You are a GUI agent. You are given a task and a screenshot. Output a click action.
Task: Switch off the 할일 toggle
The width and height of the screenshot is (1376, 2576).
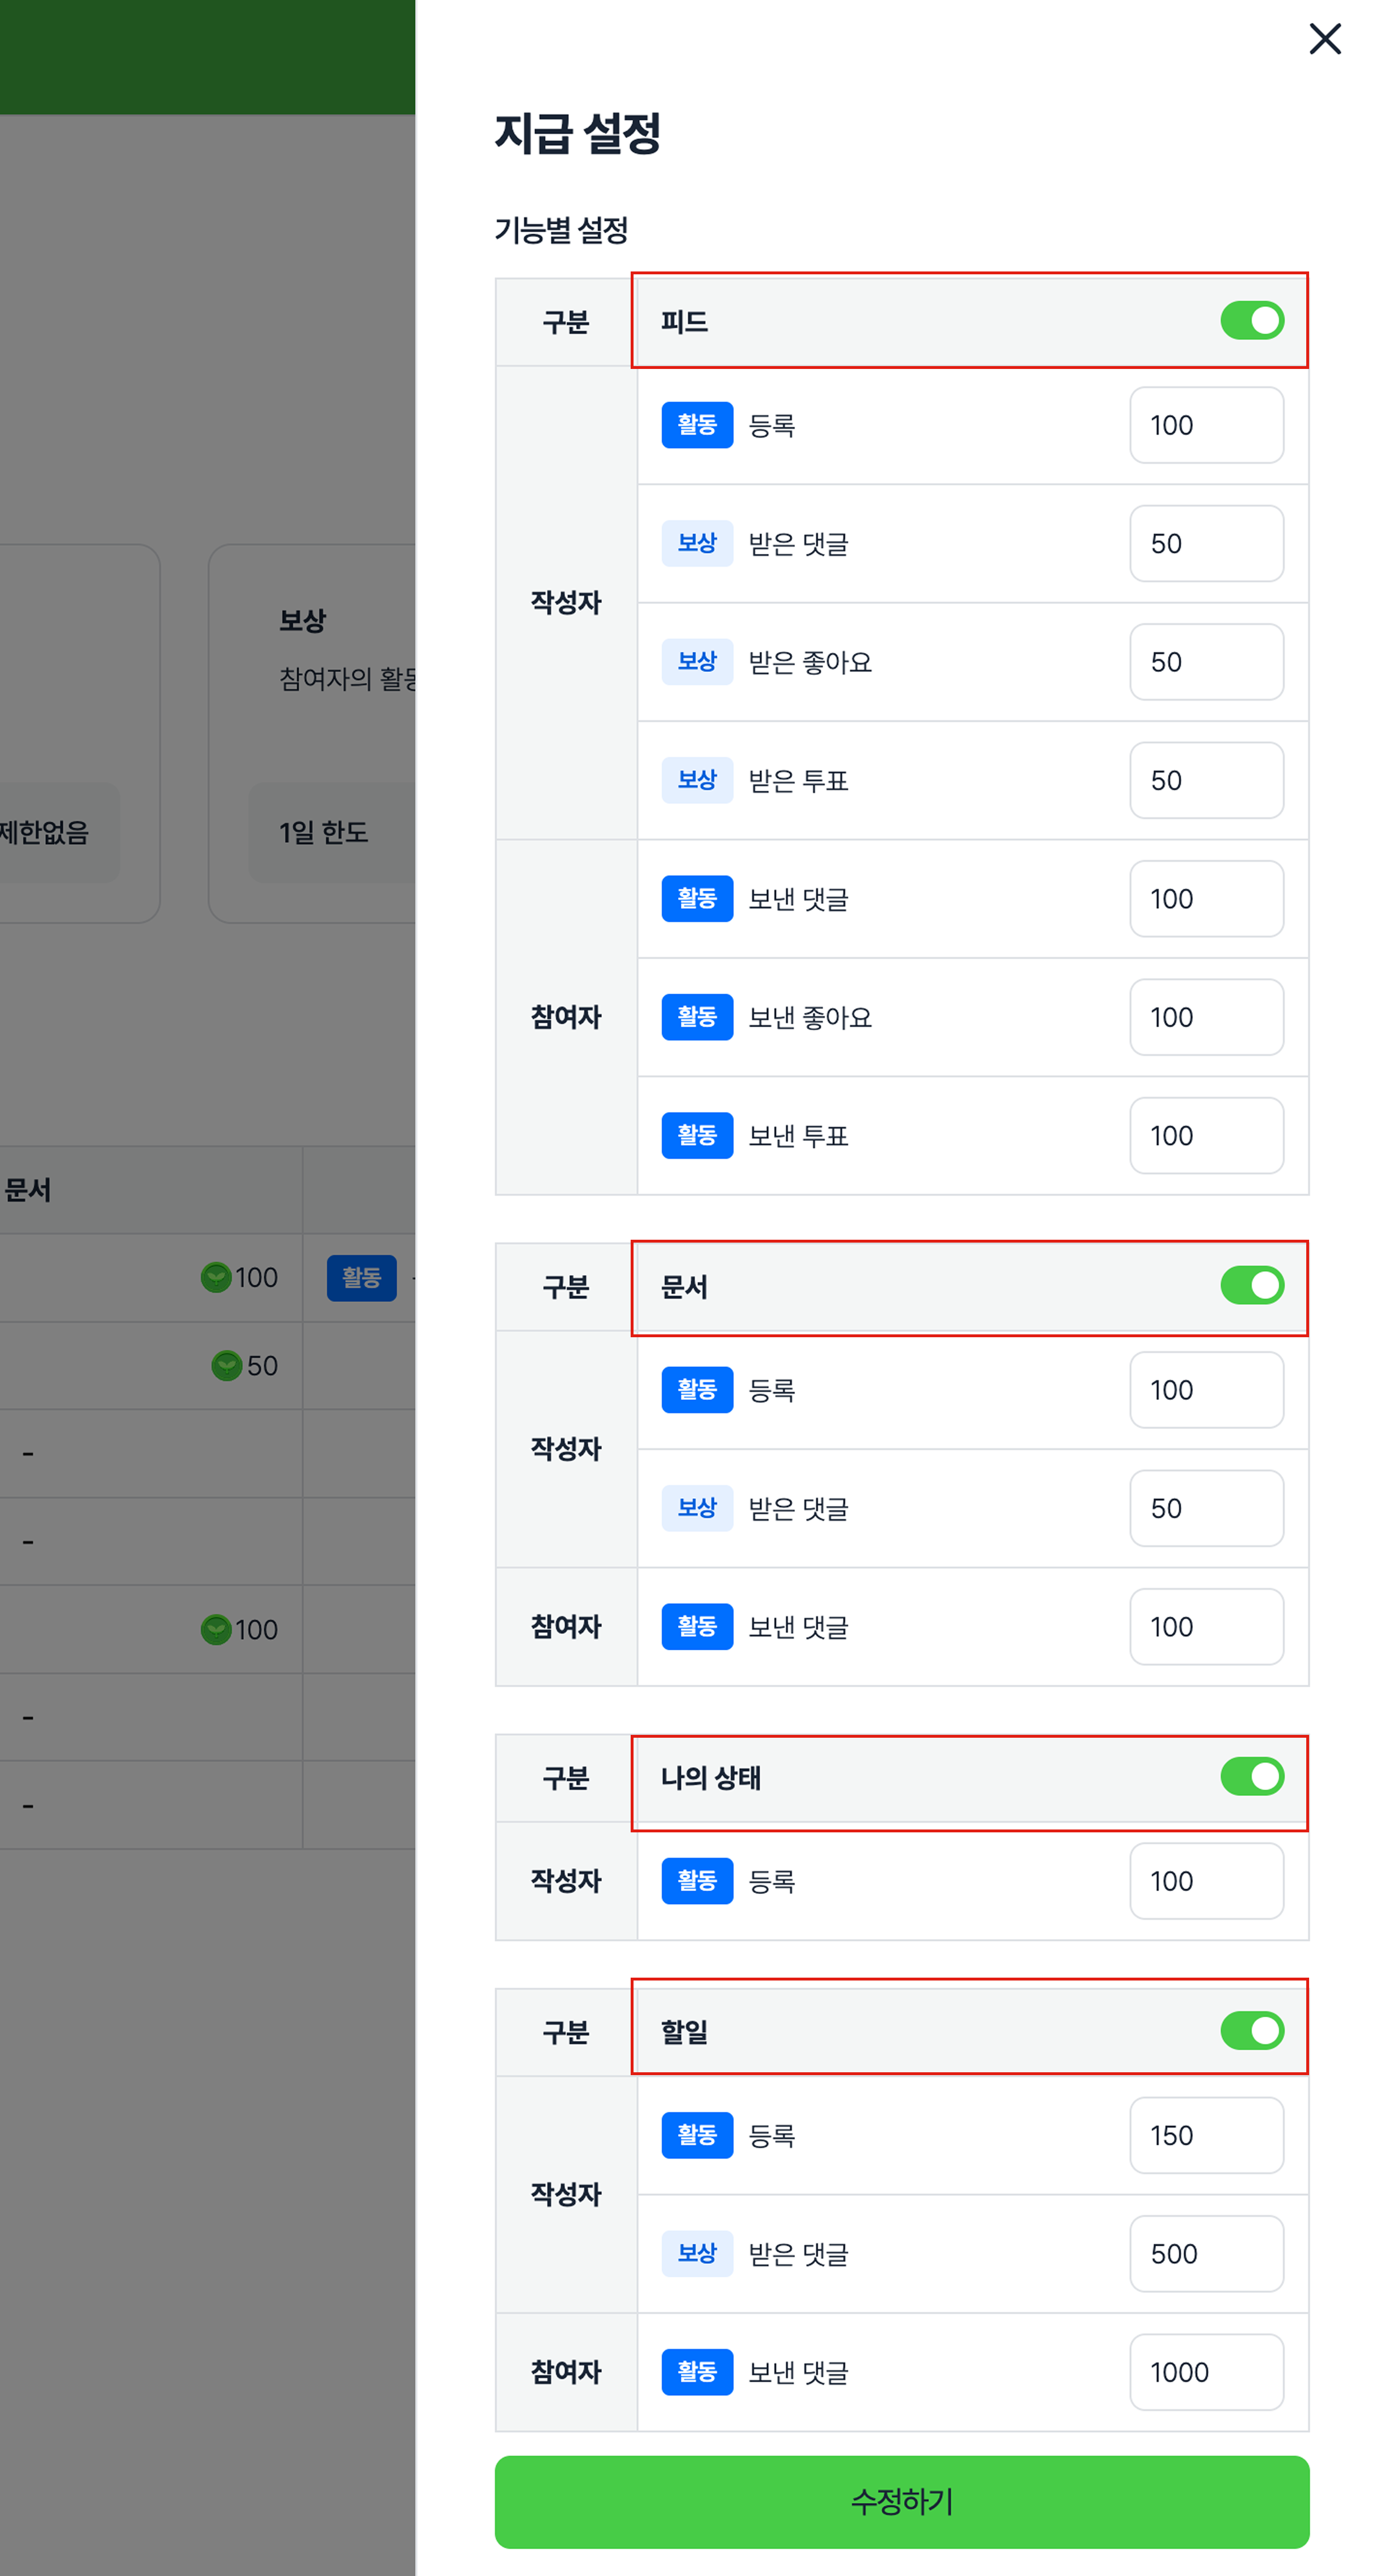[1251, 2030]
